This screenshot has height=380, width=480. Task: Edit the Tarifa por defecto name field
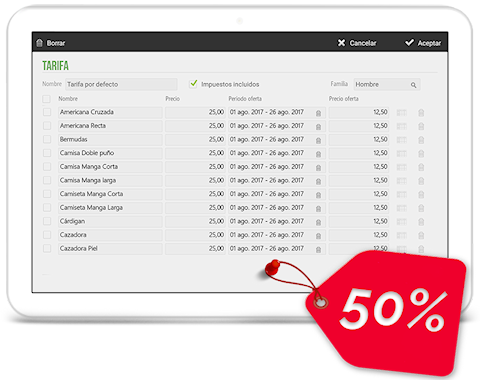(121, 84)
